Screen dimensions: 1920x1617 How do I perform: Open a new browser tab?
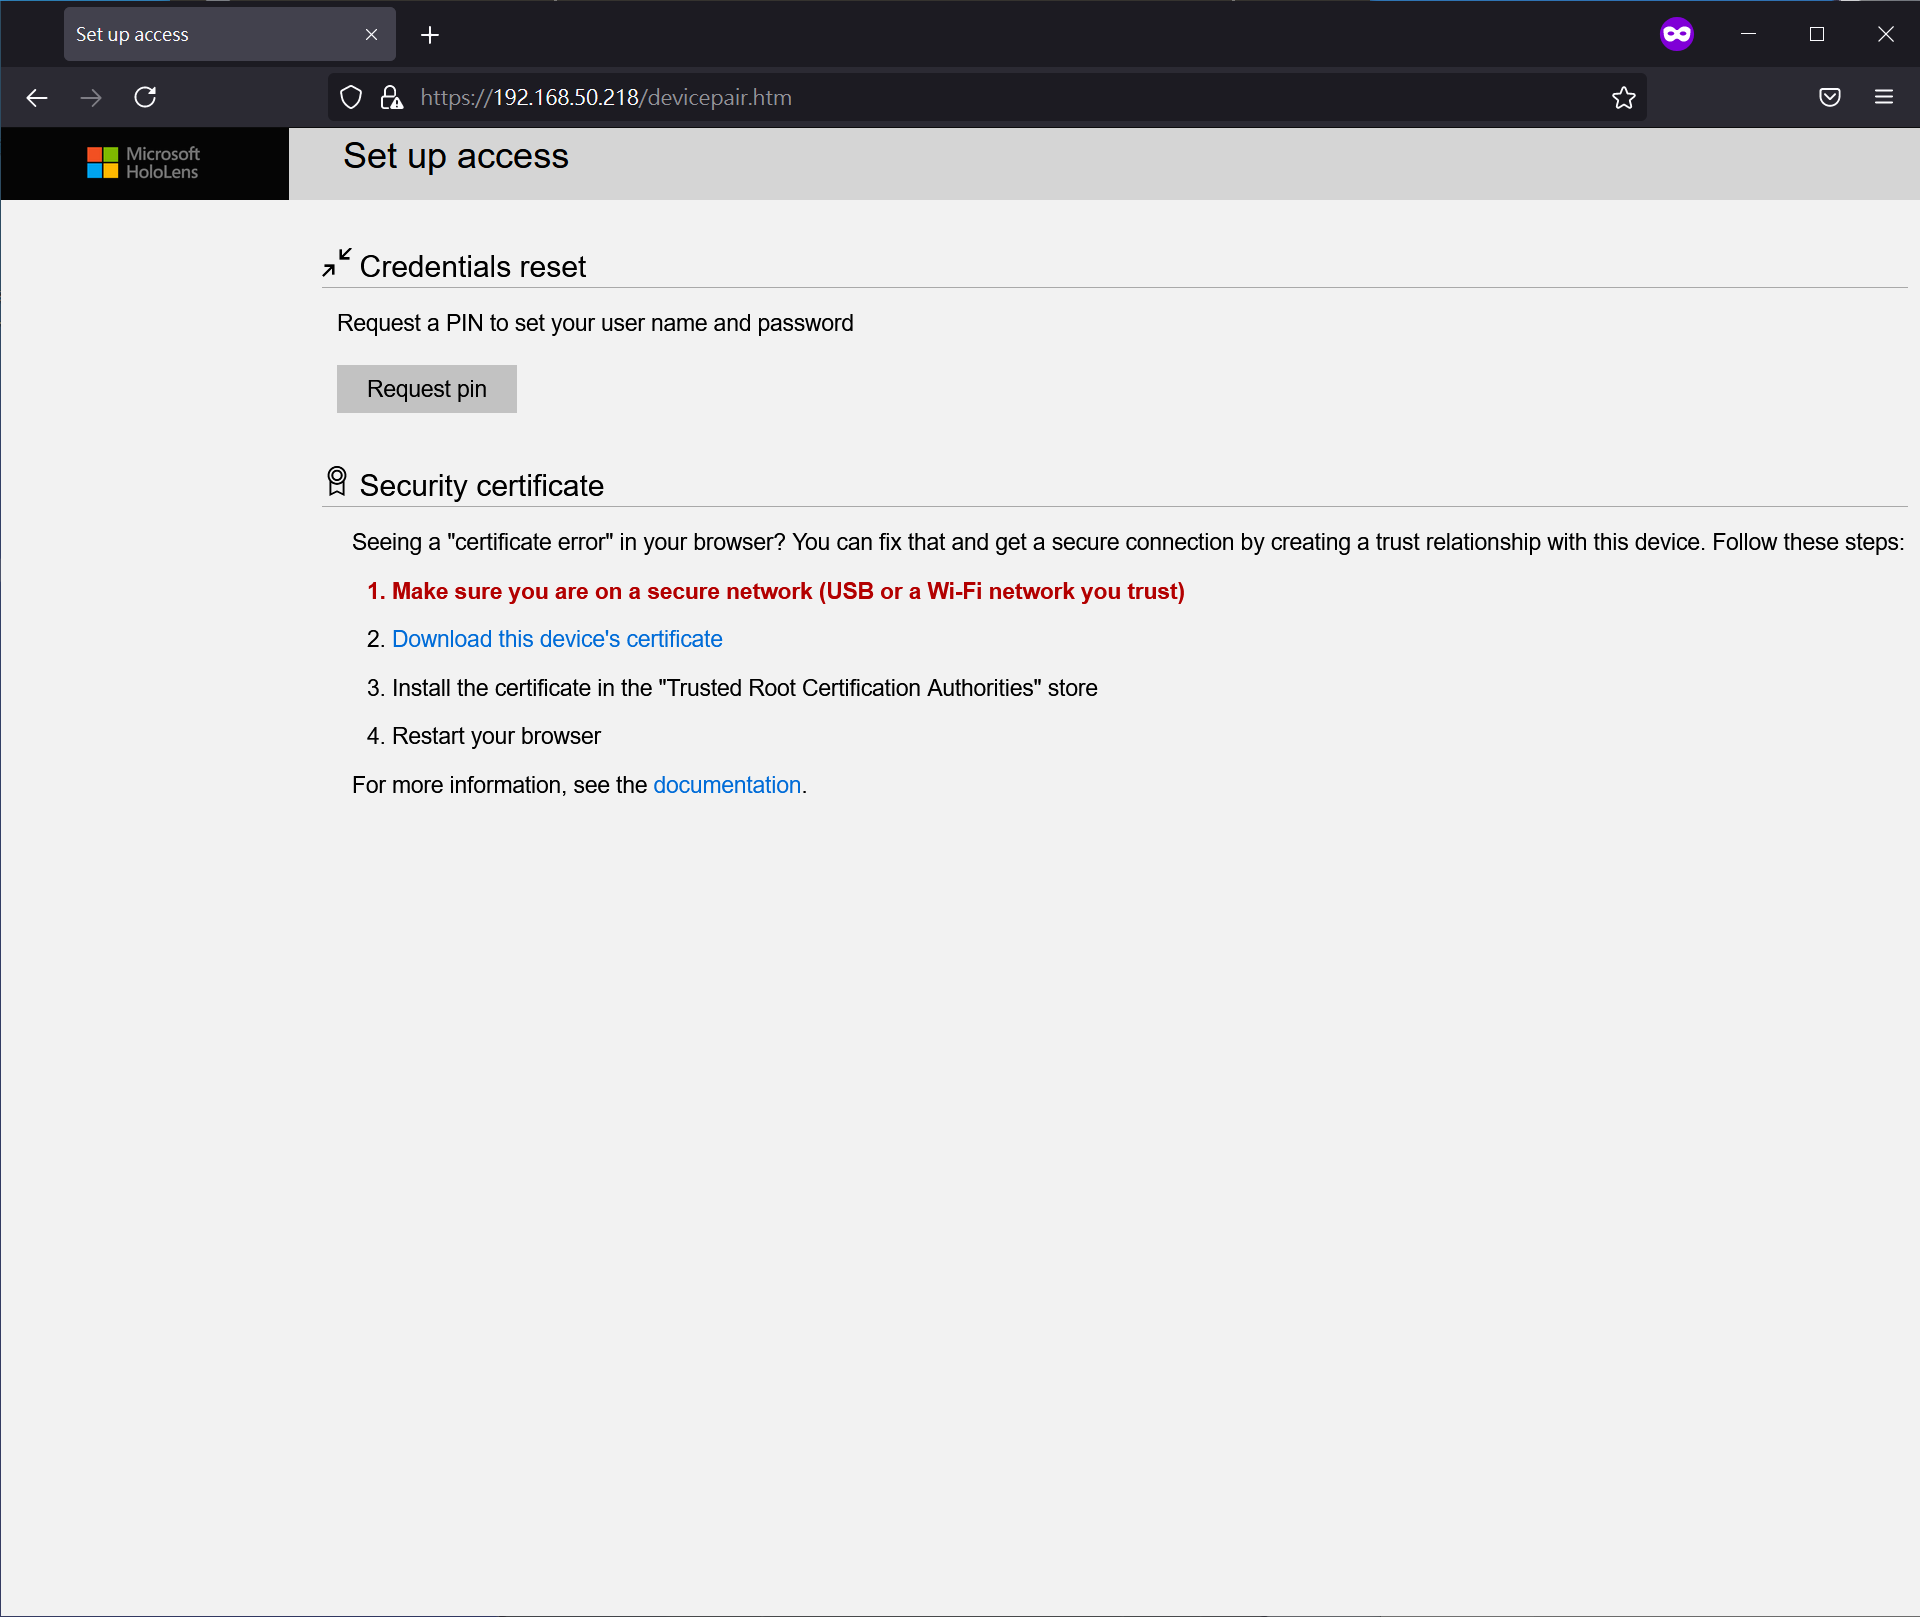tap(430, 35)
